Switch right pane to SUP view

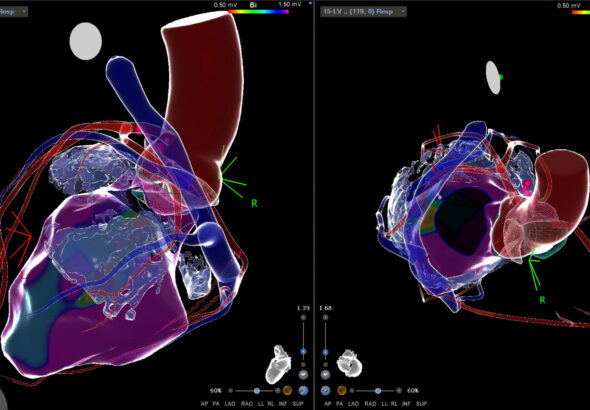[421, 404]
